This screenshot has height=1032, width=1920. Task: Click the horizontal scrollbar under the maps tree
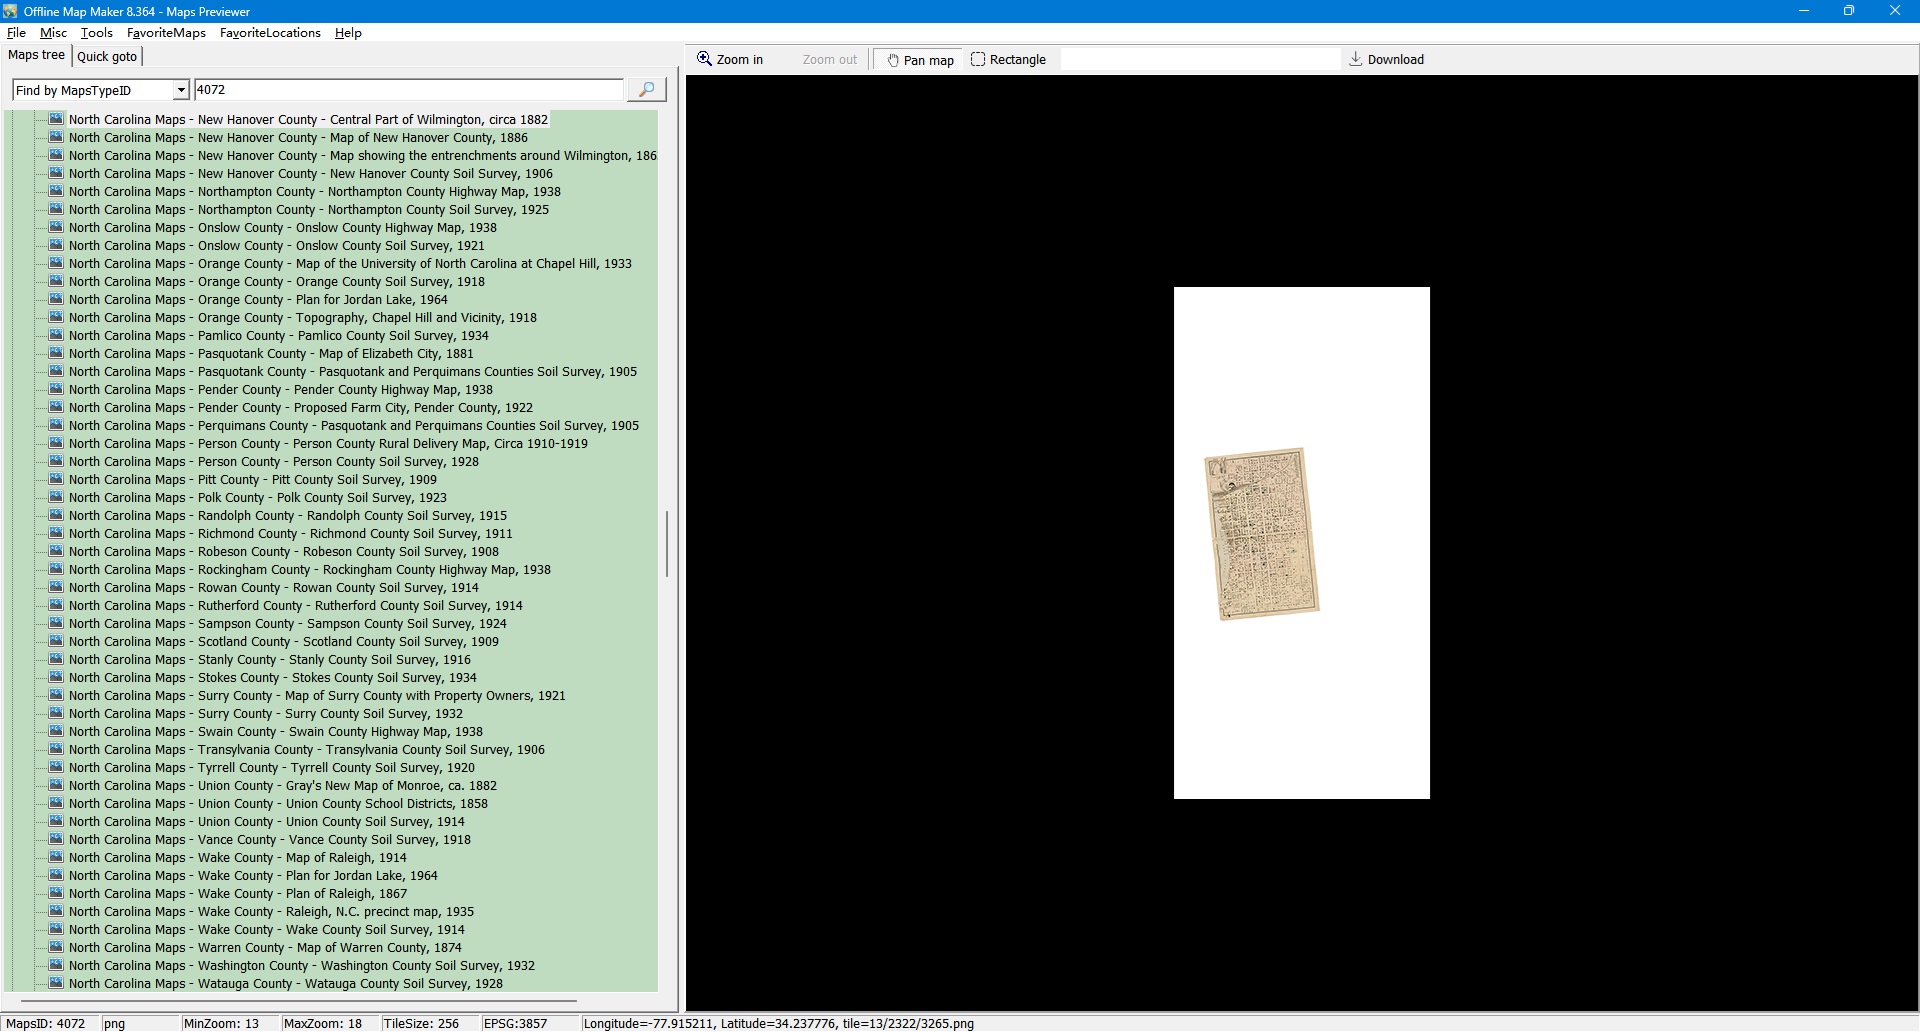pyautogui.click(x=298, y=1000)
